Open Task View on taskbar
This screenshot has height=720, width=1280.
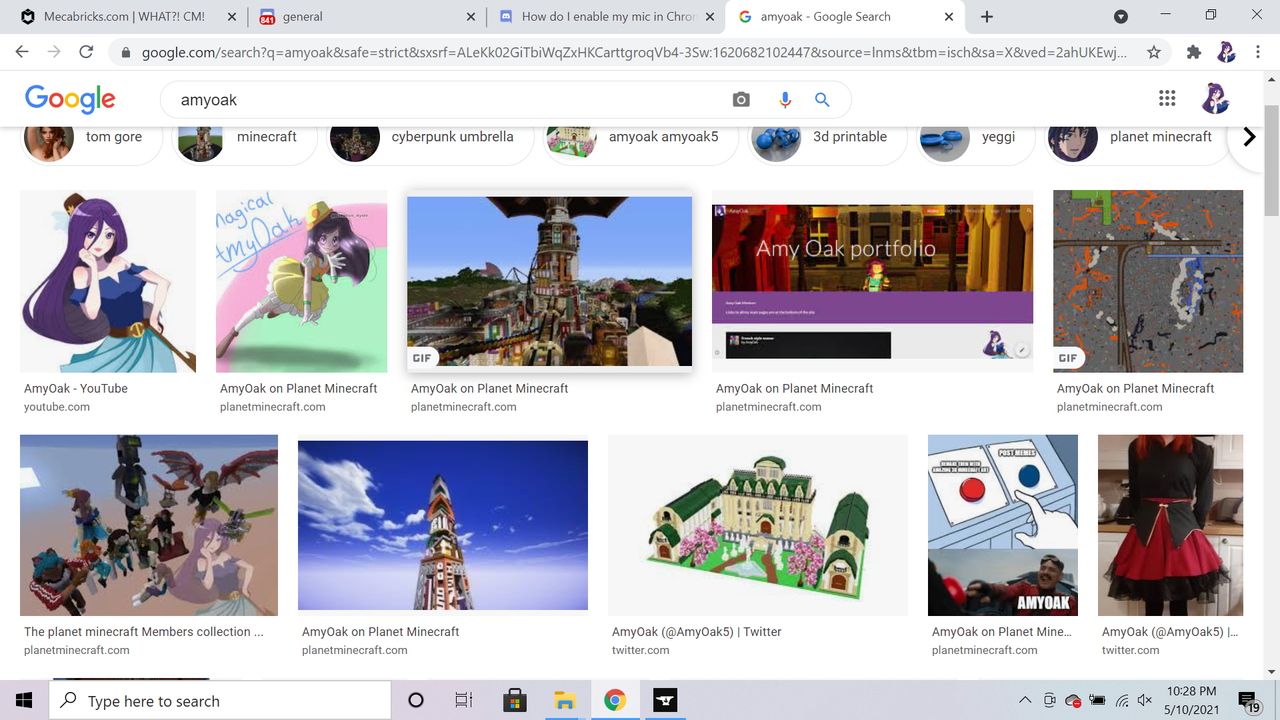coord(463,700)
